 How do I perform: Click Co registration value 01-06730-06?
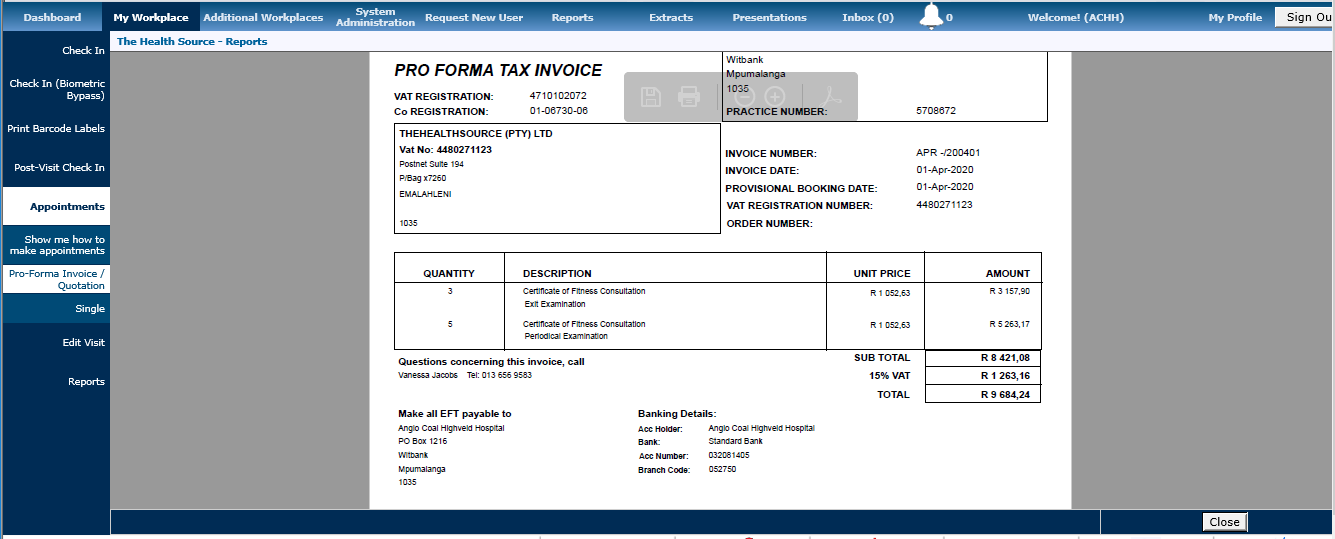click(559, 111)
